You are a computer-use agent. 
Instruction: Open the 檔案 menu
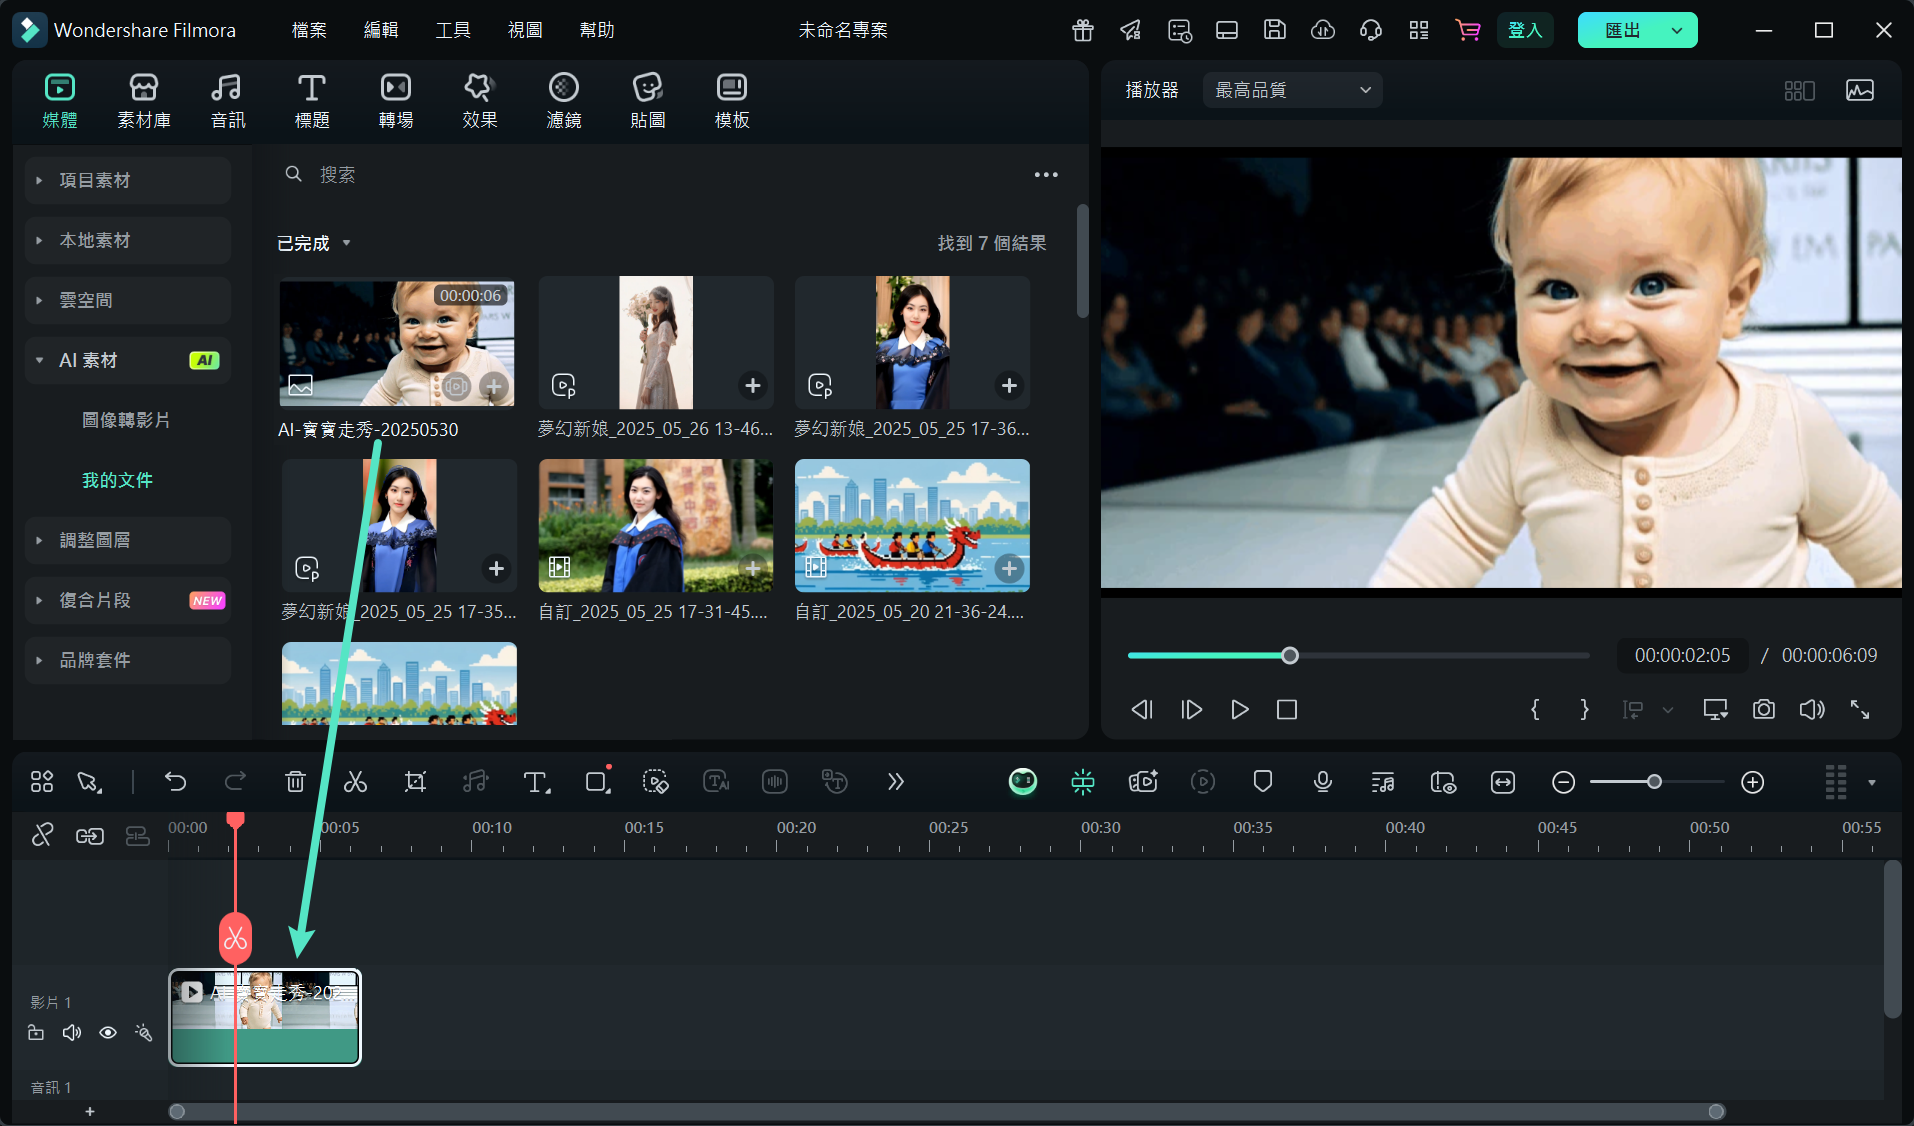click(x=309, y=30)
